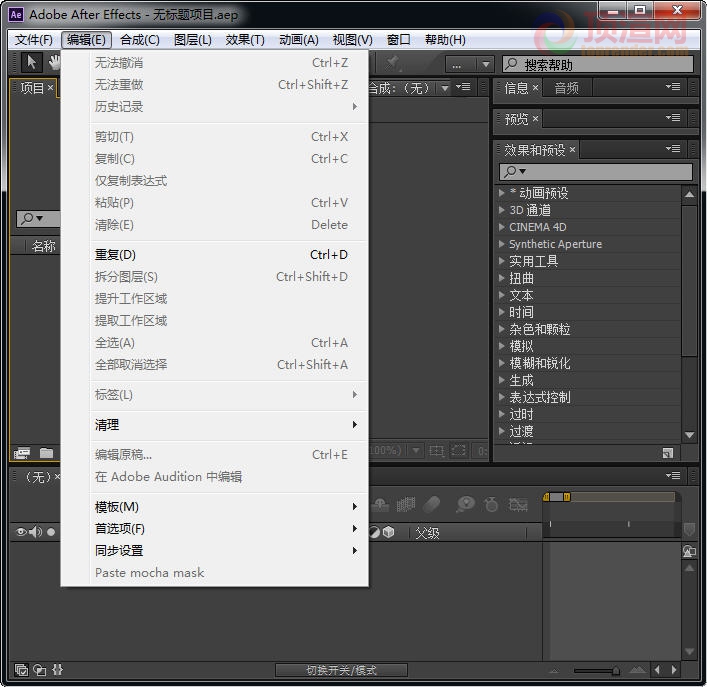
Task: Select the Hand tool
Action: click(55, 63)
